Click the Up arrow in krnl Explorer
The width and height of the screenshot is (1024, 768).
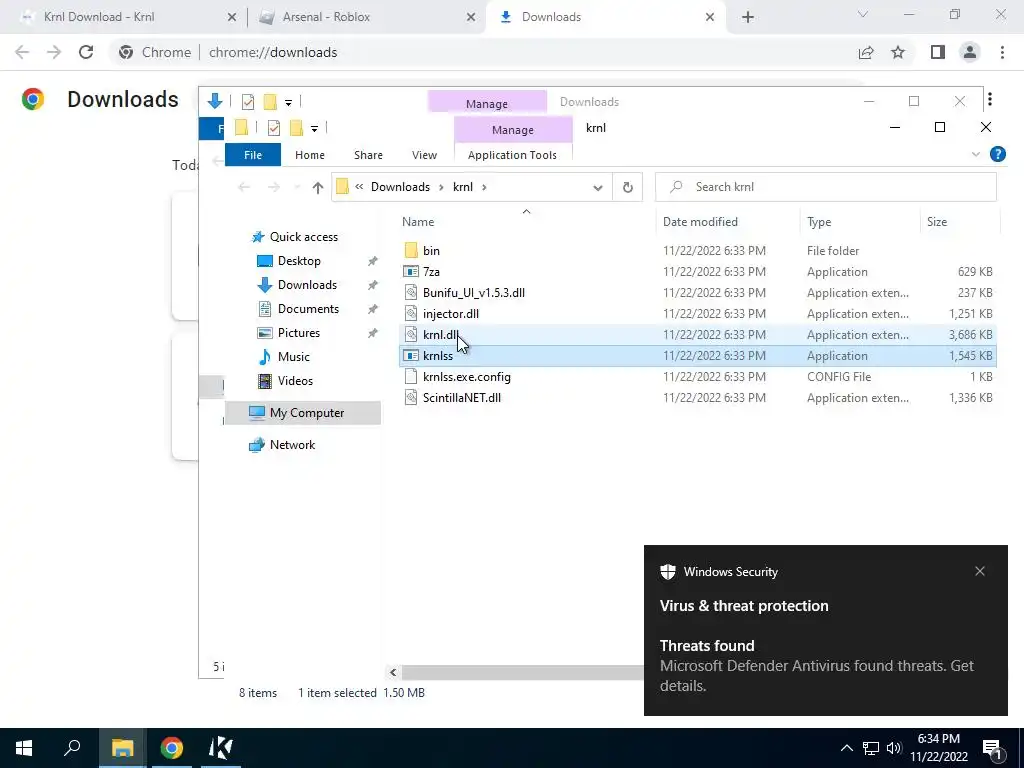(x=317, y=187)
